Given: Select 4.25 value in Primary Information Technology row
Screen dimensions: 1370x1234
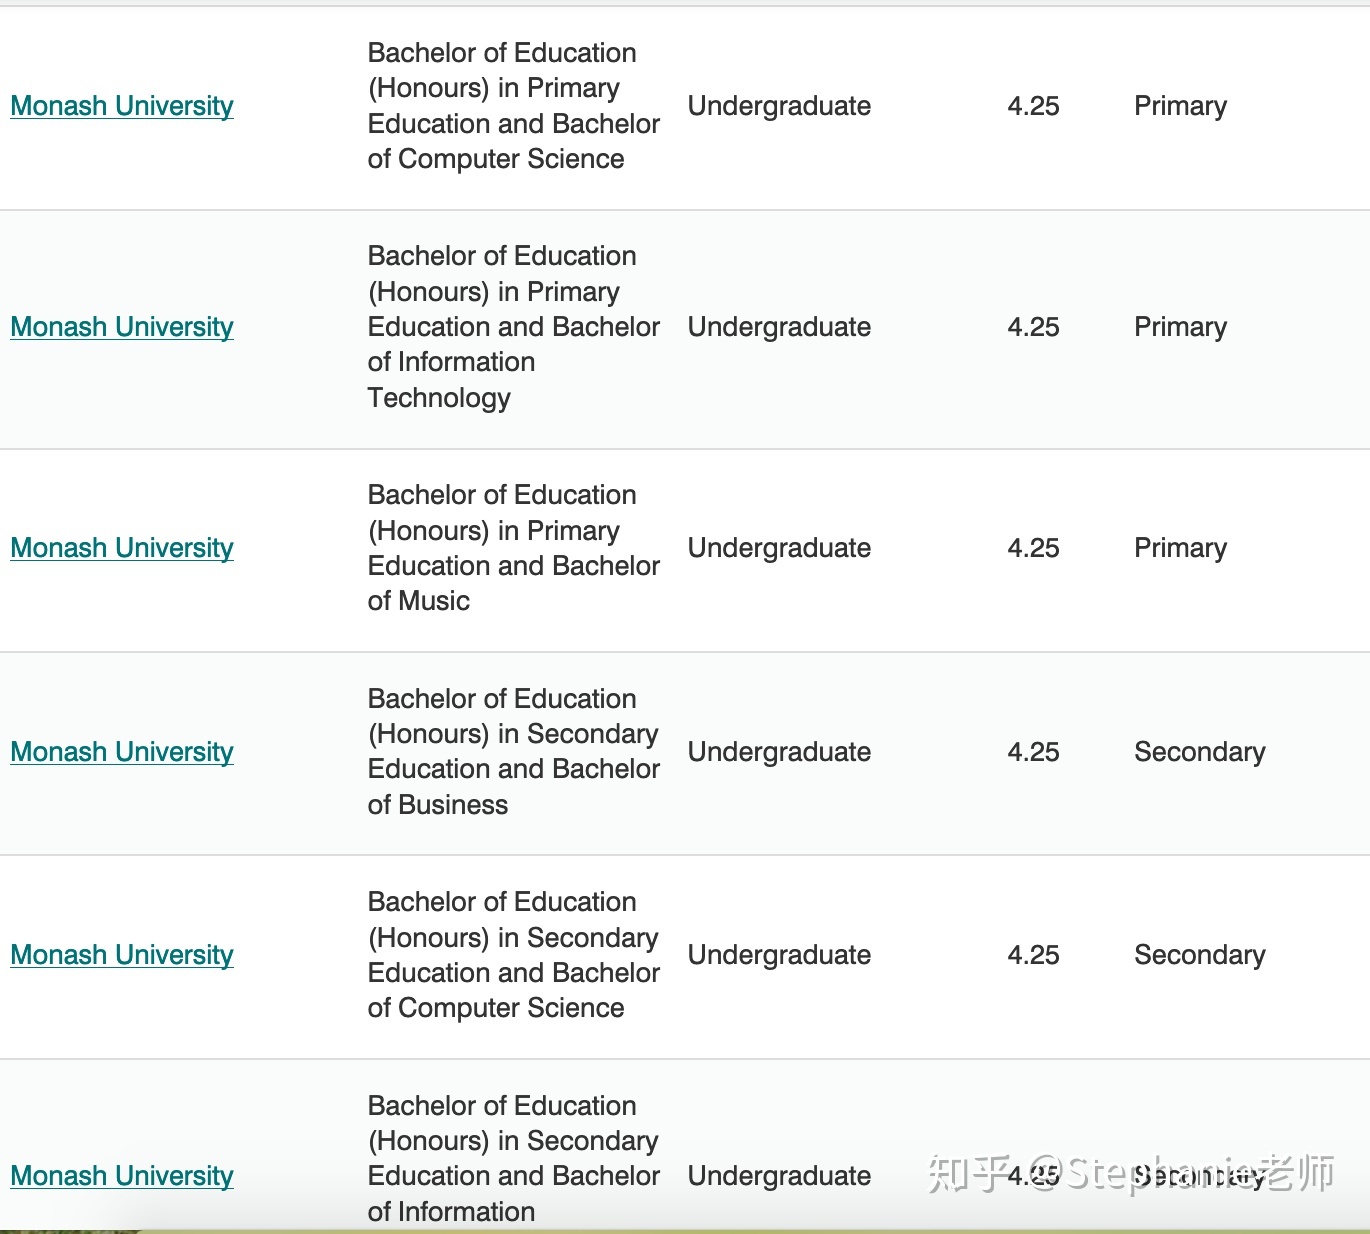Looking at the screenshot, I should tap(1033, 327).
